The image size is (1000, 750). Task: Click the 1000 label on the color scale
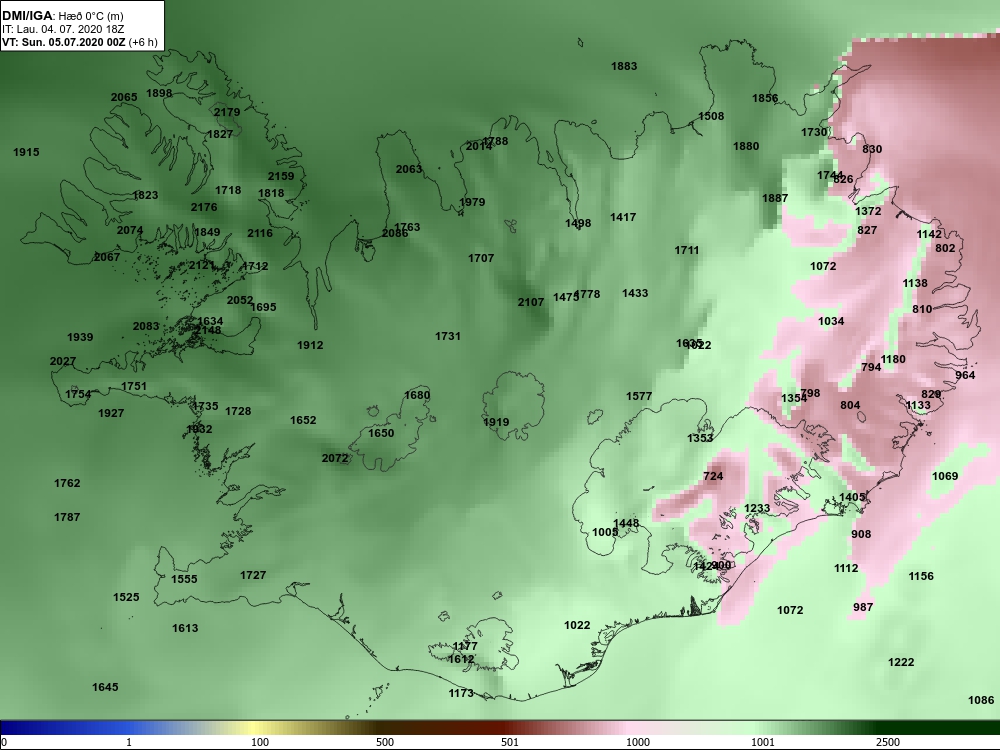coord(638,742)
